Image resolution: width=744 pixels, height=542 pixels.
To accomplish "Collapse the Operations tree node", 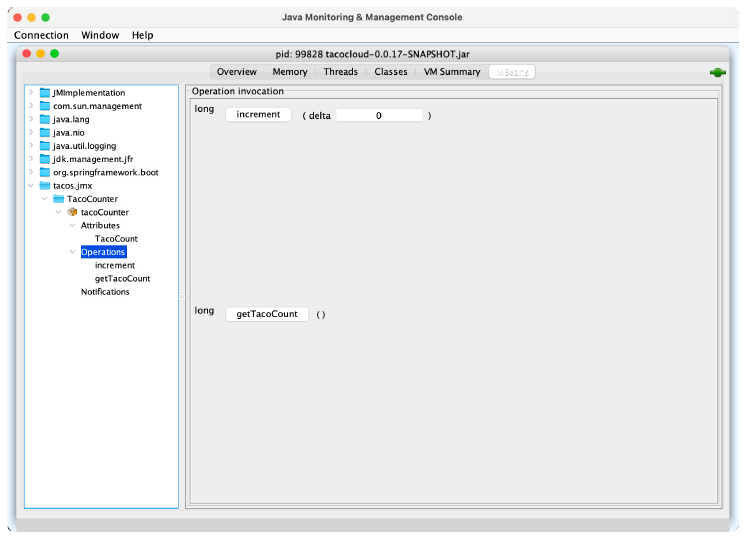I will click(72, 252).
